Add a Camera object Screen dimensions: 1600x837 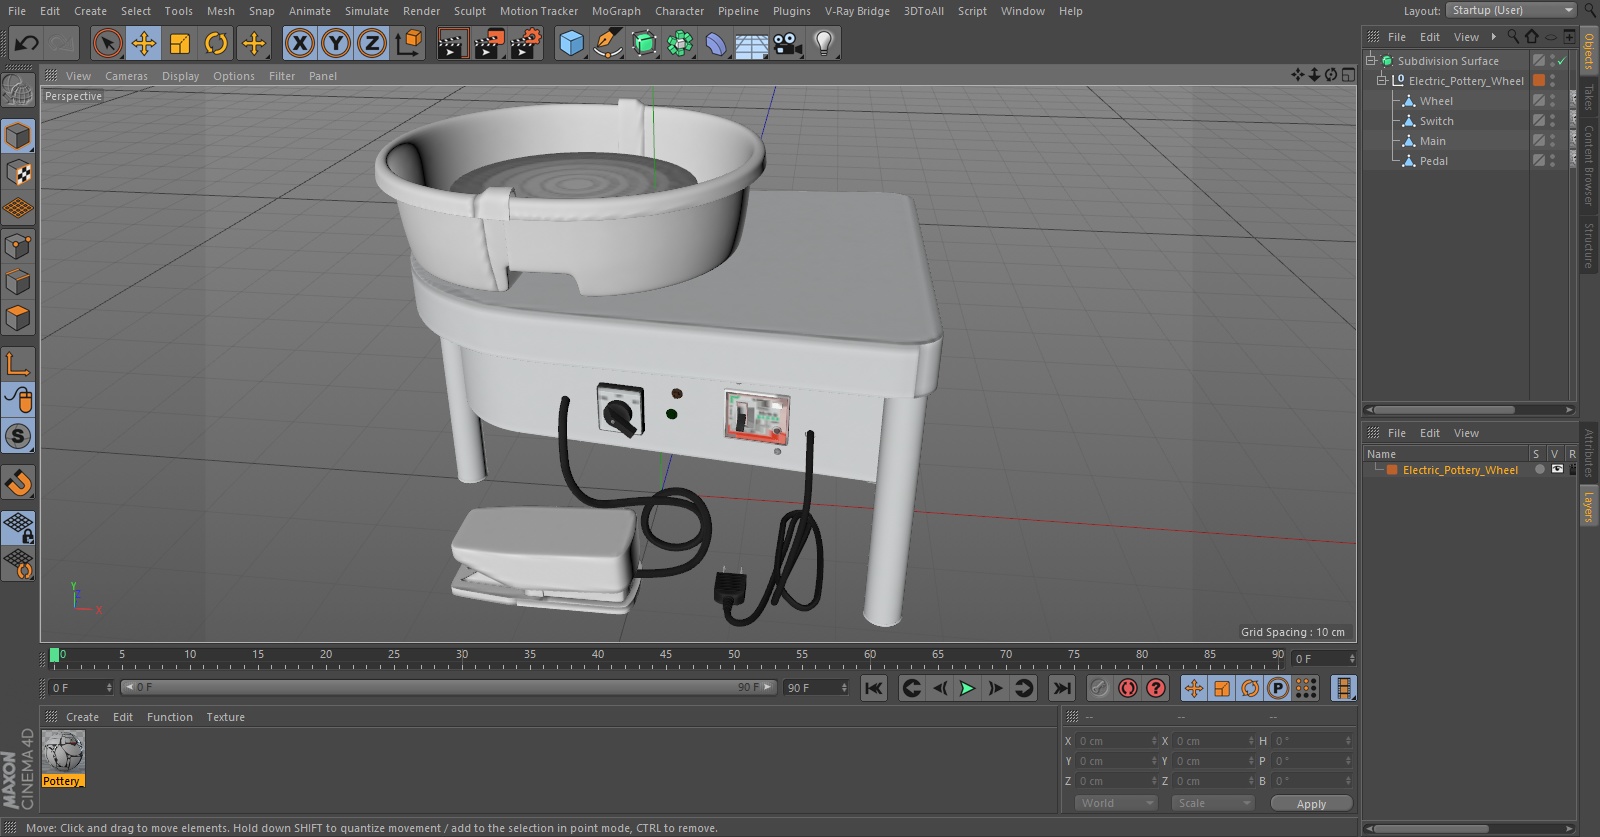tap(788, 43)
